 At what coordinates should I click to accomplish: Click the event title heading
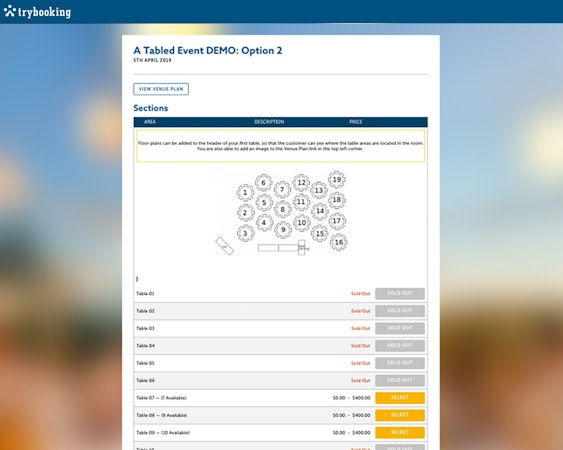(208, 51)
